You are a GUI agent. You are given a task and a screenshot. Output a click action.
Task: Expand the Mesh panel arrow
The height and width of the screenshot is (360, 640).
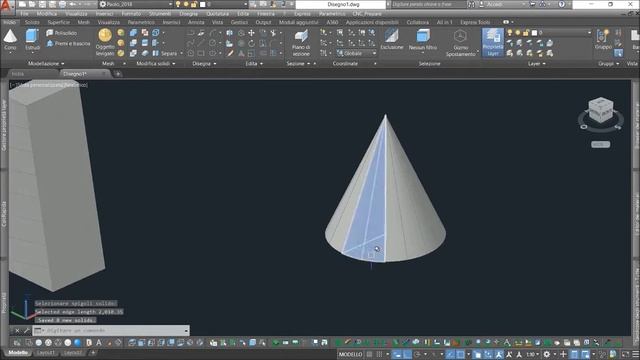124,64
